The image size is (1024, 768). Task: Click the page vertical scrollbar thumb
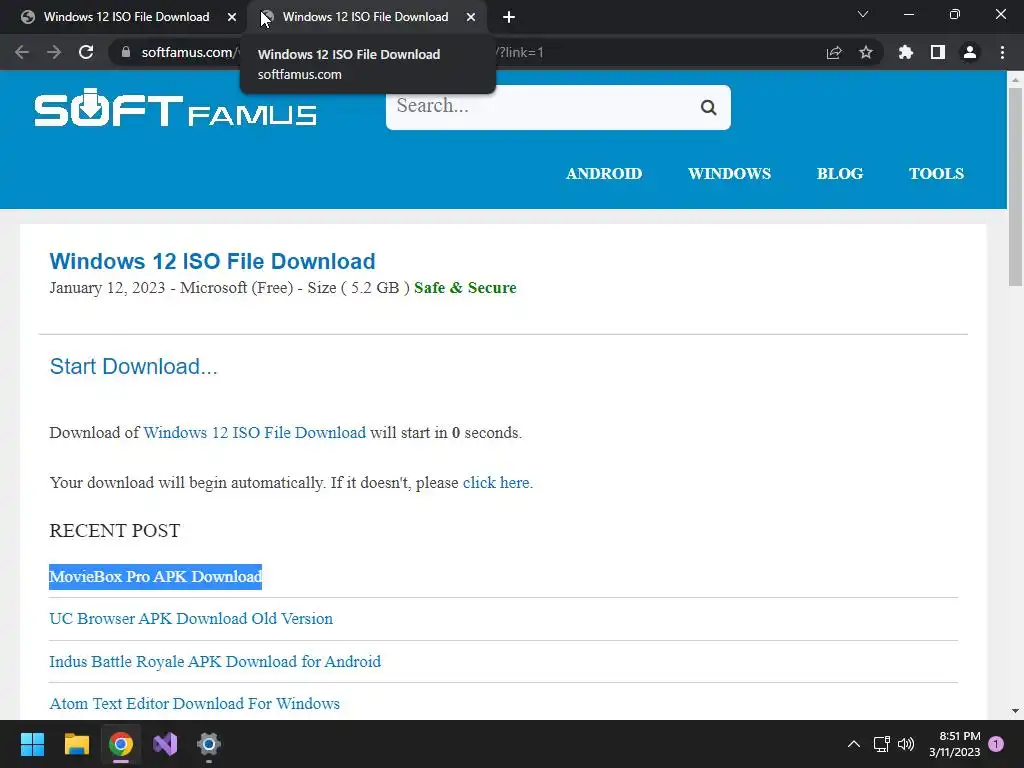[x=1015, y=186]
